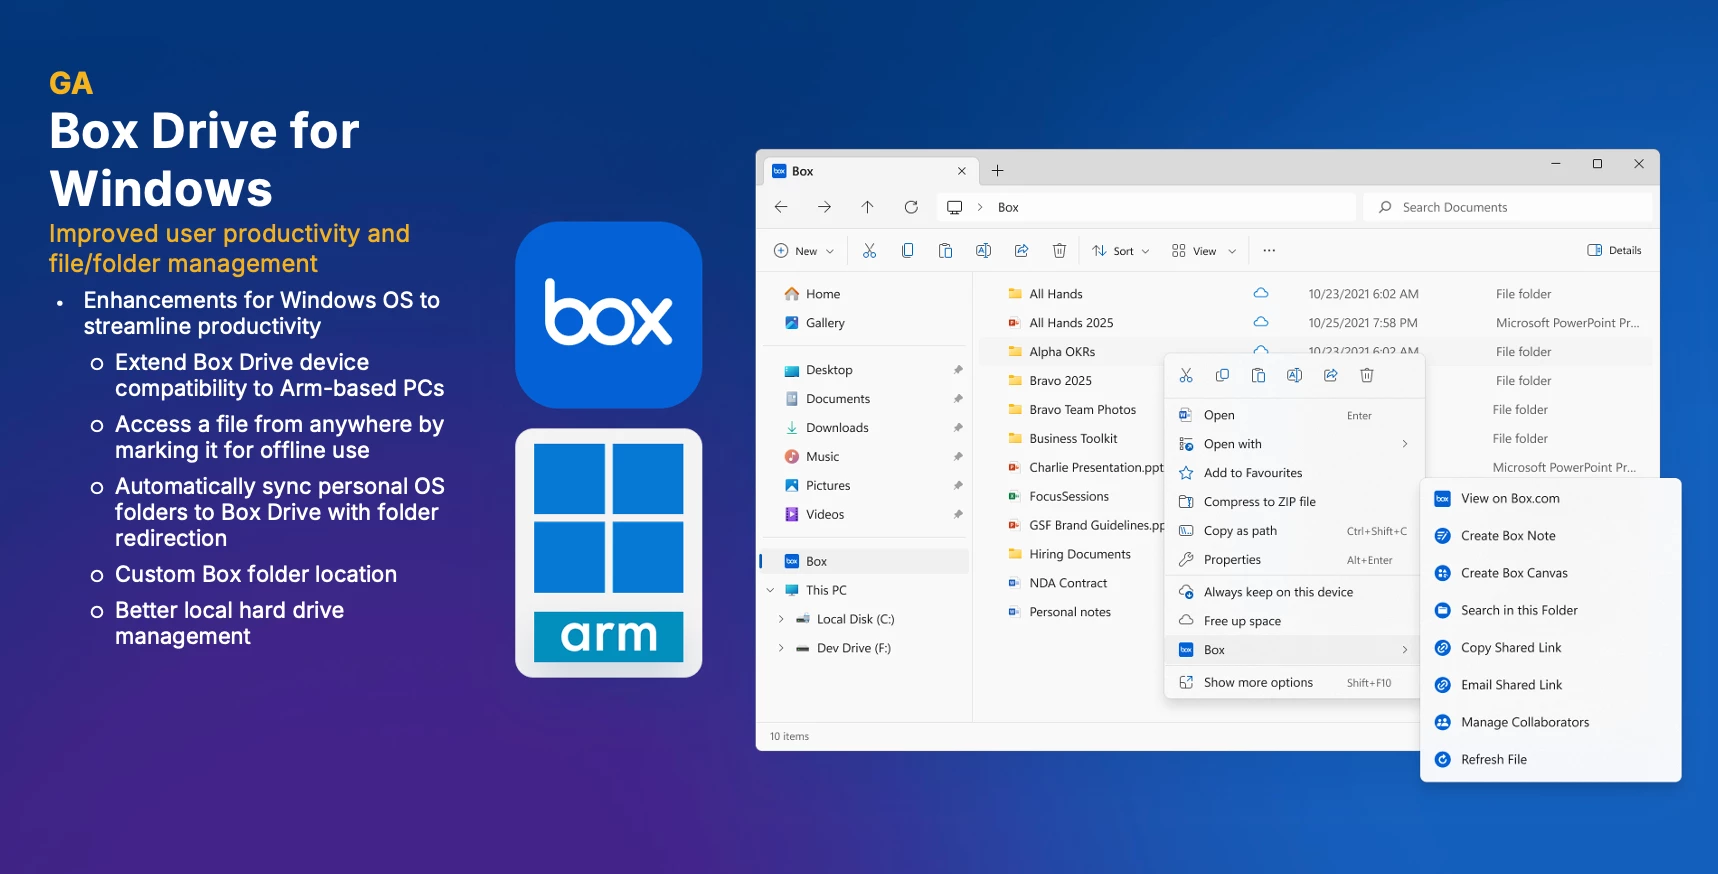Open the Sort dropdown
1718x874 pixels.
coord(1121,251)
